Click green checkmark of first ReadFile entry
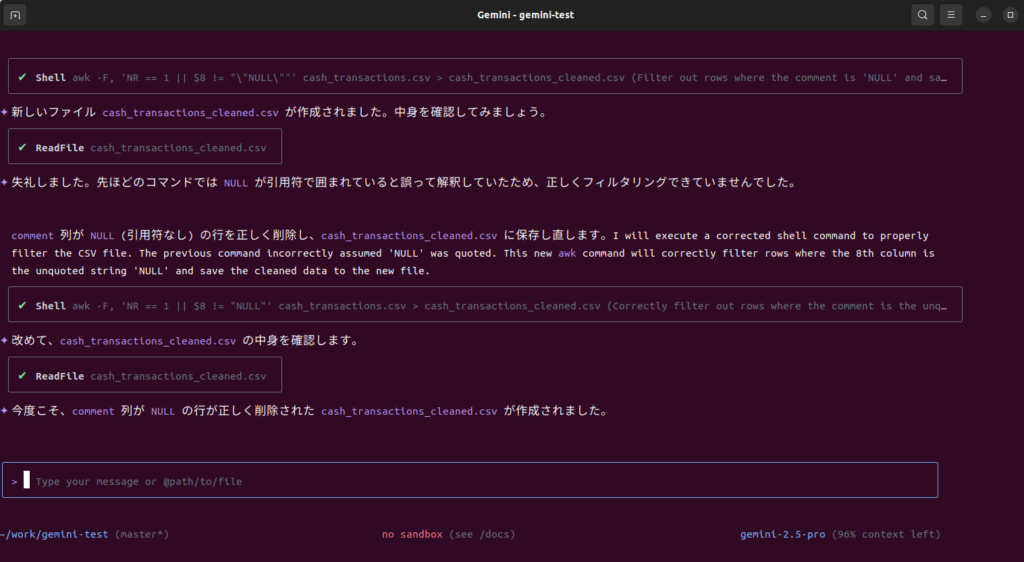1024x562 pixels. coord(23,148)
